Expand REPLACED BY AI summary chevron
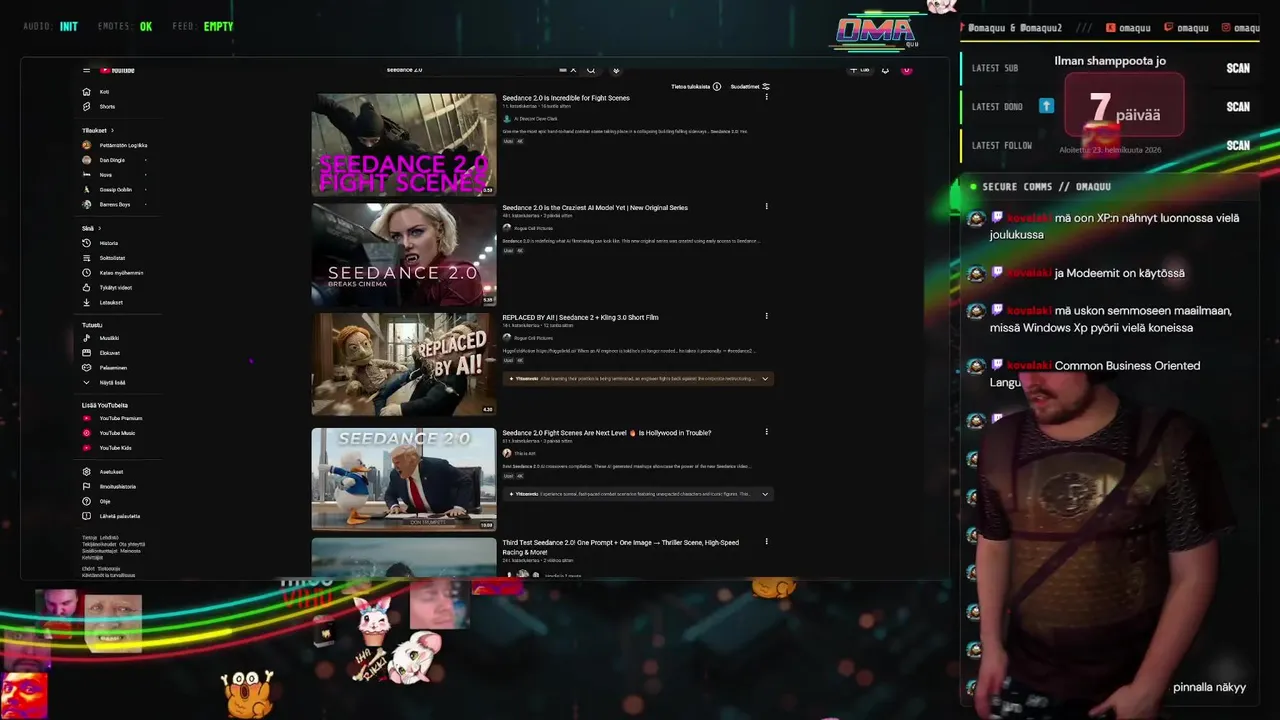1280x720 pixels. 765,379
